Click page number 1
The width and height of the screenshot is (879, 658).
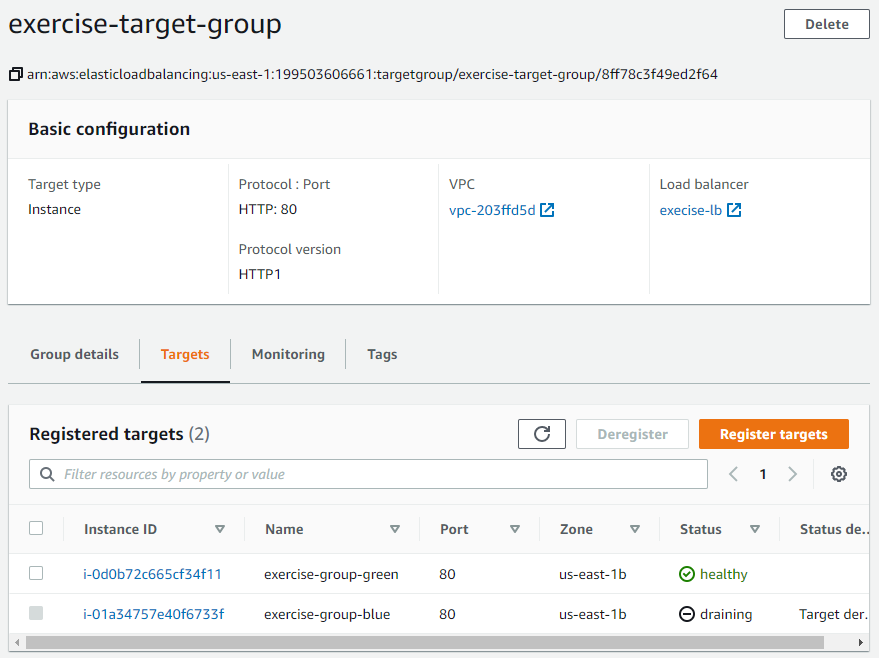[762, 474]
